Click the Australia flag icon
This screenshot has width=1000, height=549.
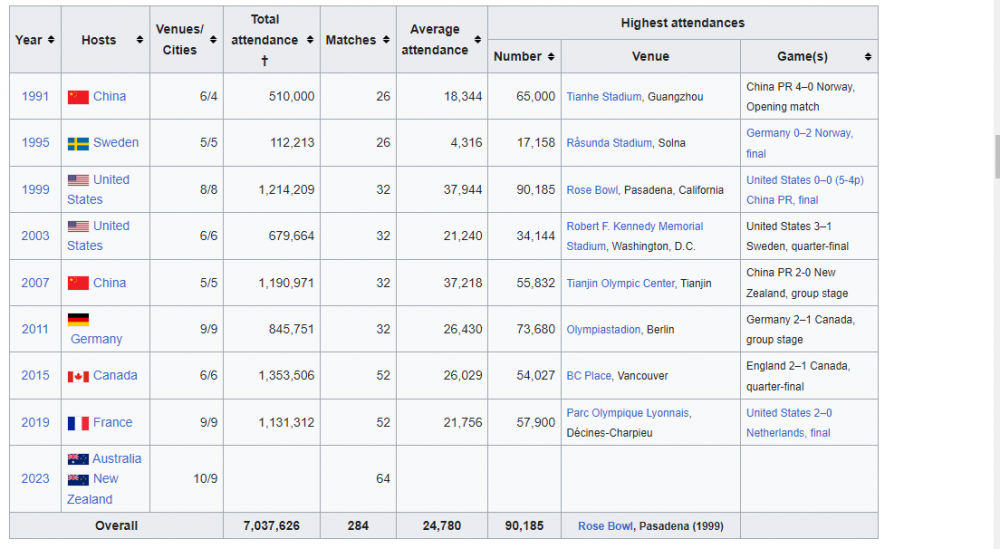click(78, 459)
